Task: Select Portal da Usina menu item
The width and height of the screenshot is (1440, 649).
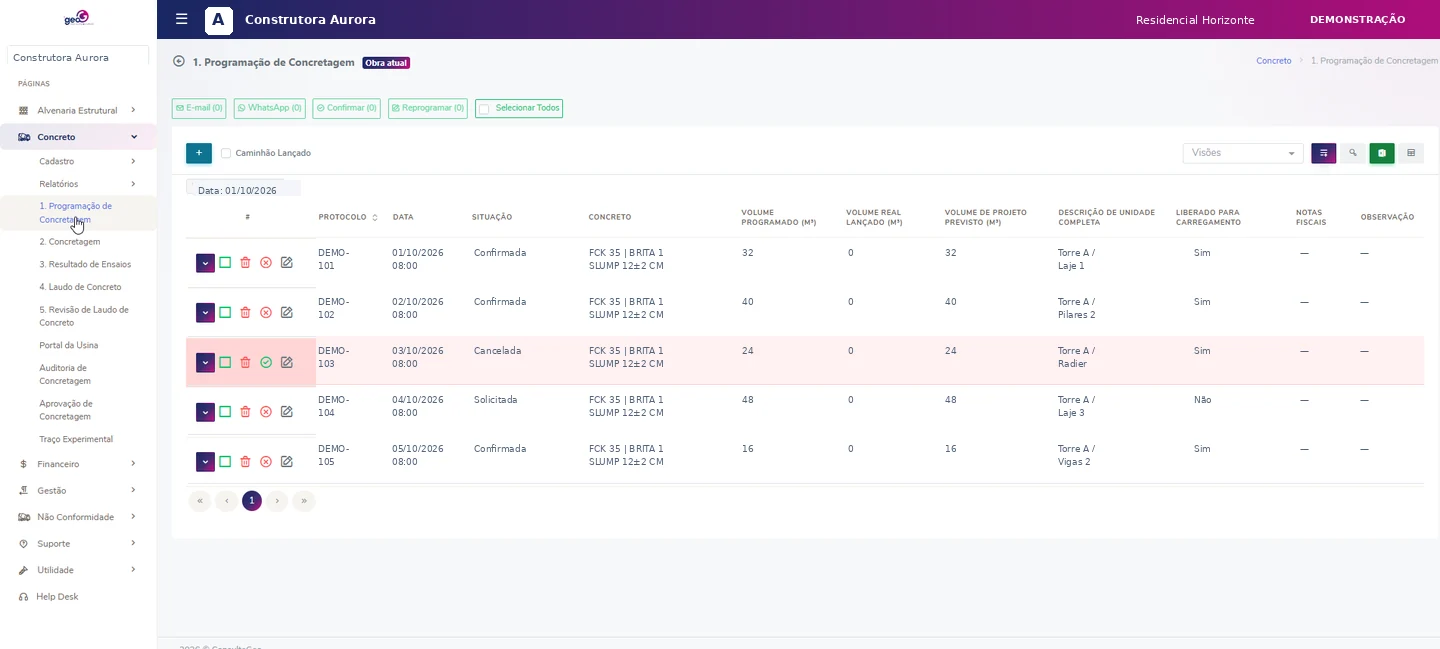Action: [69, 345]
